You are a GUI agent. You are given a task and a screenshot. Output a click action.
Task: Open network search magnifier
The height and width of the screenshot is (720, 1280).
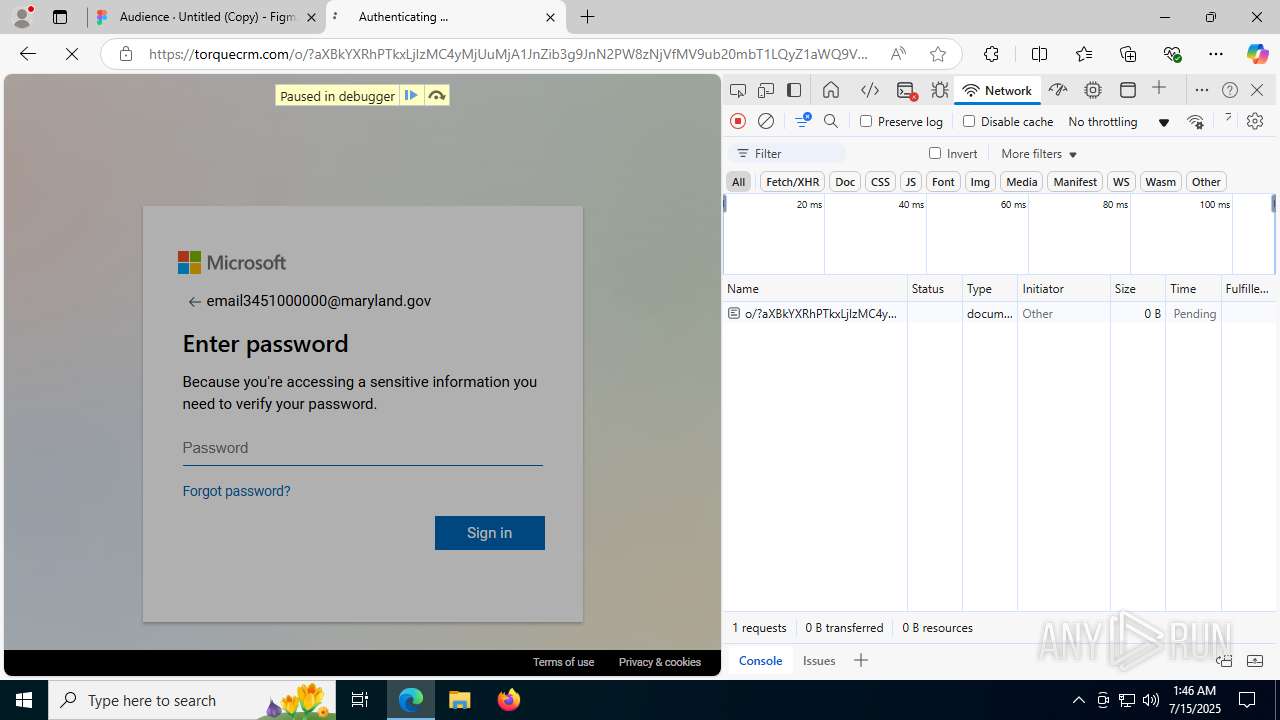coord(831,121)
